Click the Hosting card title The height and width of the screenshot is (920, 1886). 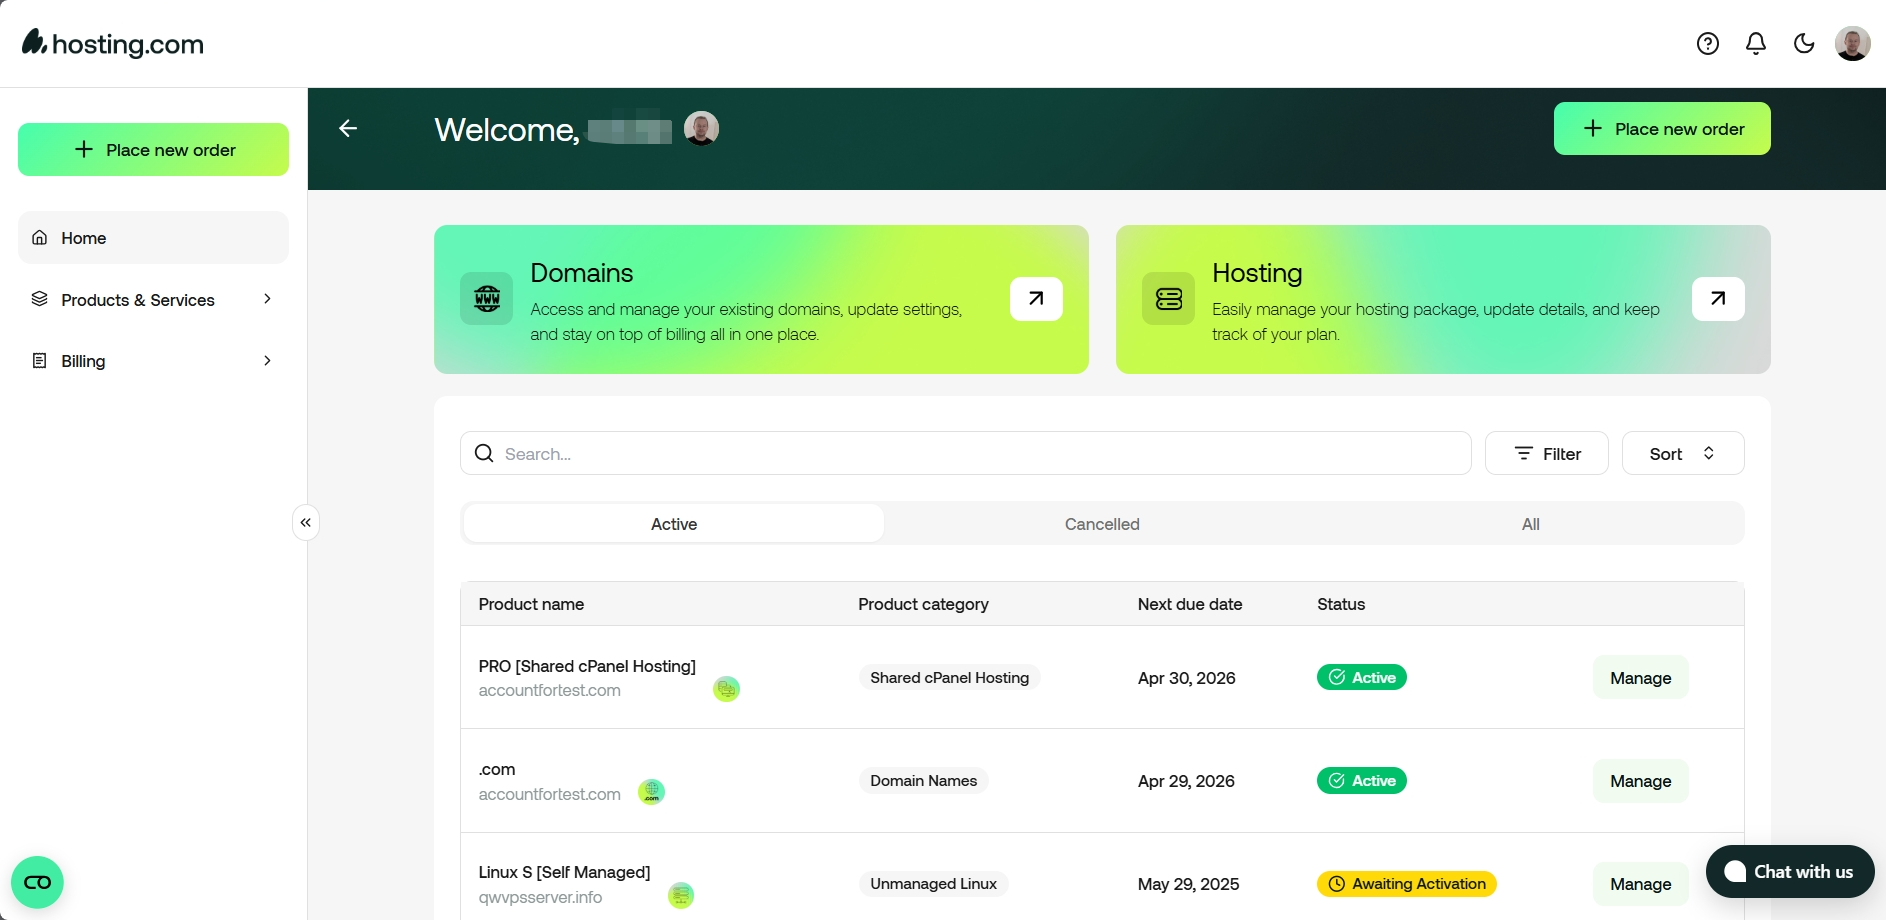tap(1257, 273)
